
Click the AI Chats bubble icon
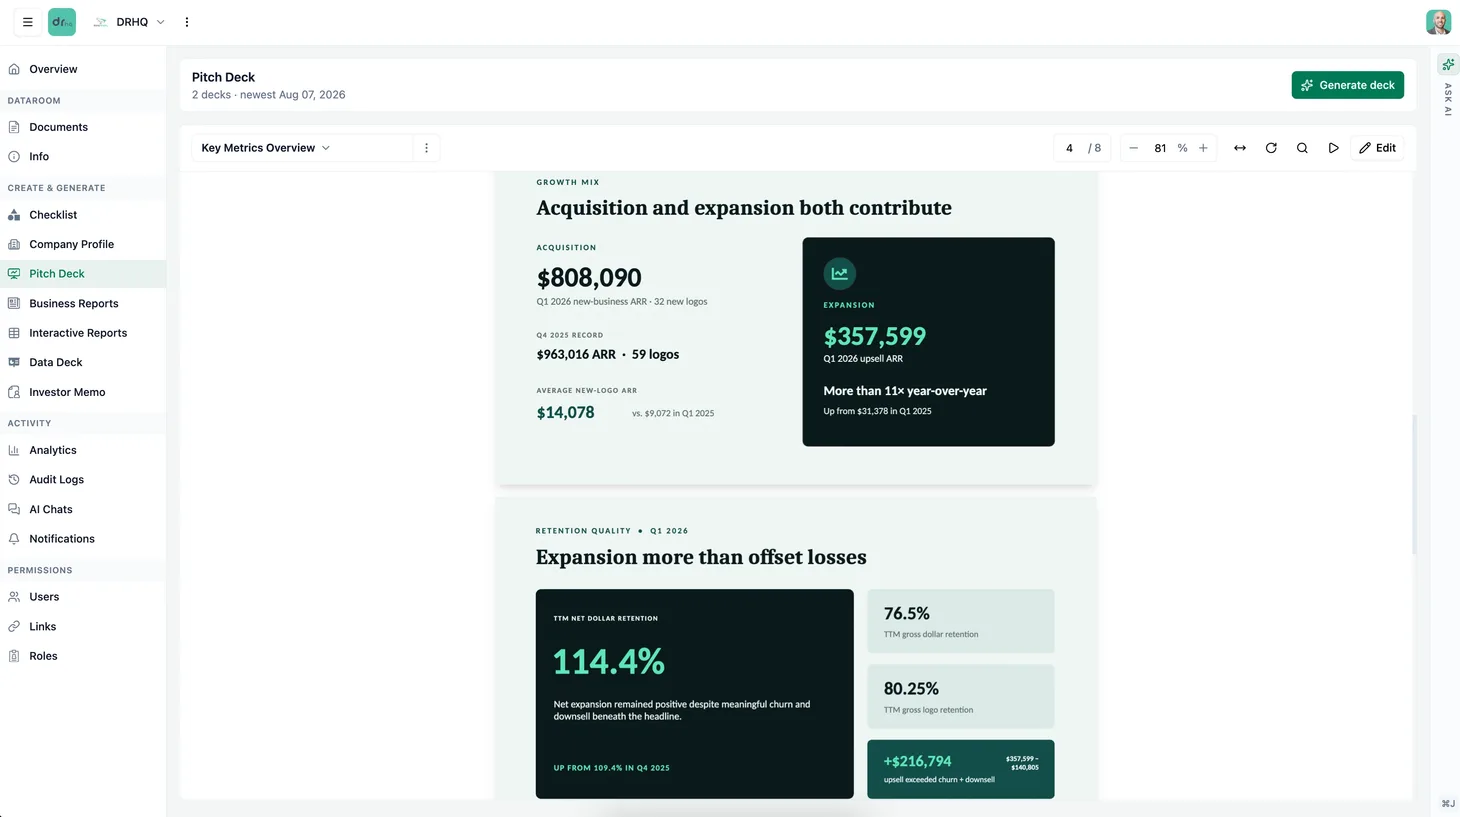tap(14, 509)
